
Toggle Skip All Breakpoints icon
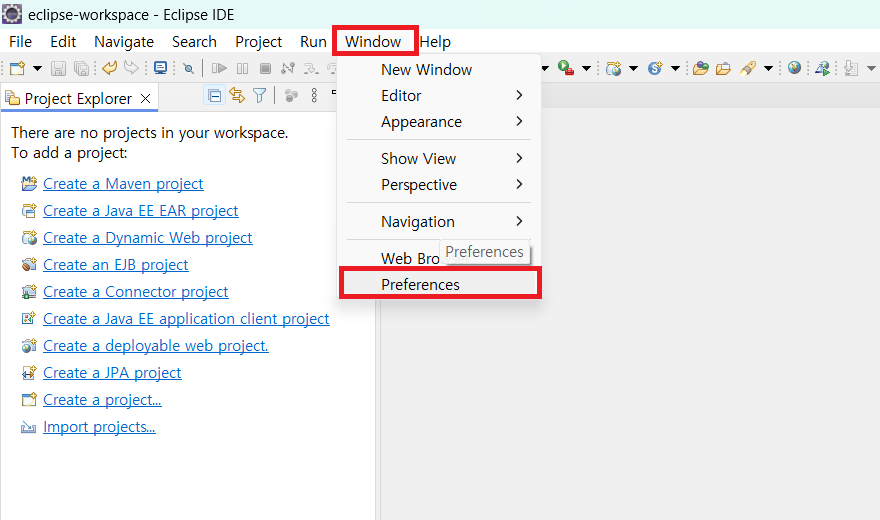[189, 68]
